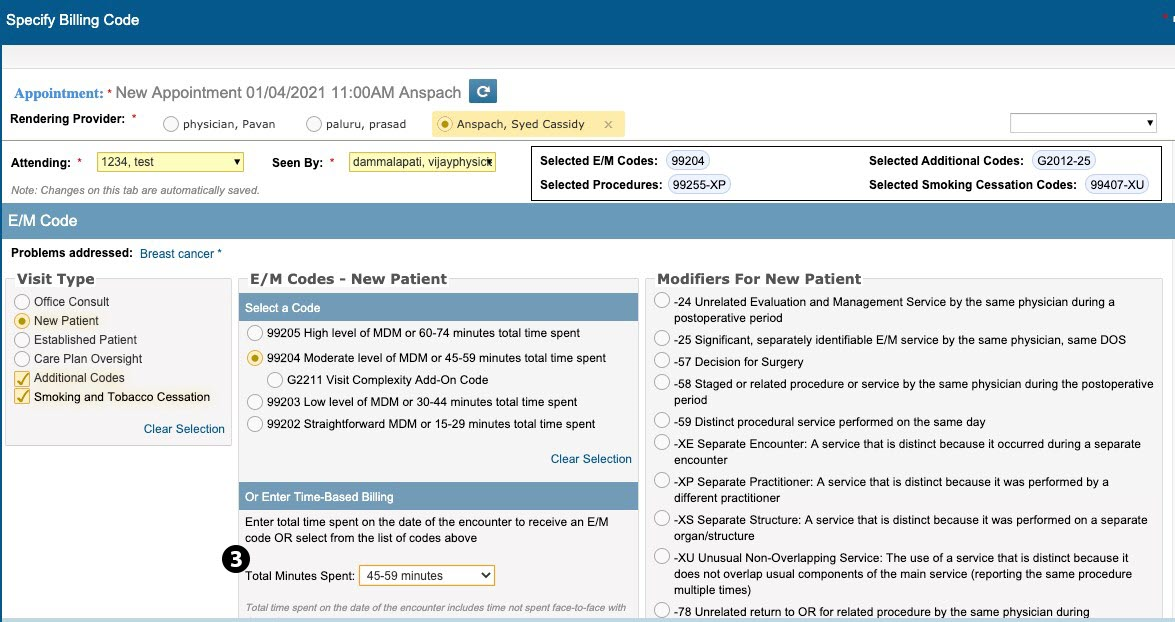
Task: Click Clear Selection under E/M Codes
Action: click(x=591, y=459)
